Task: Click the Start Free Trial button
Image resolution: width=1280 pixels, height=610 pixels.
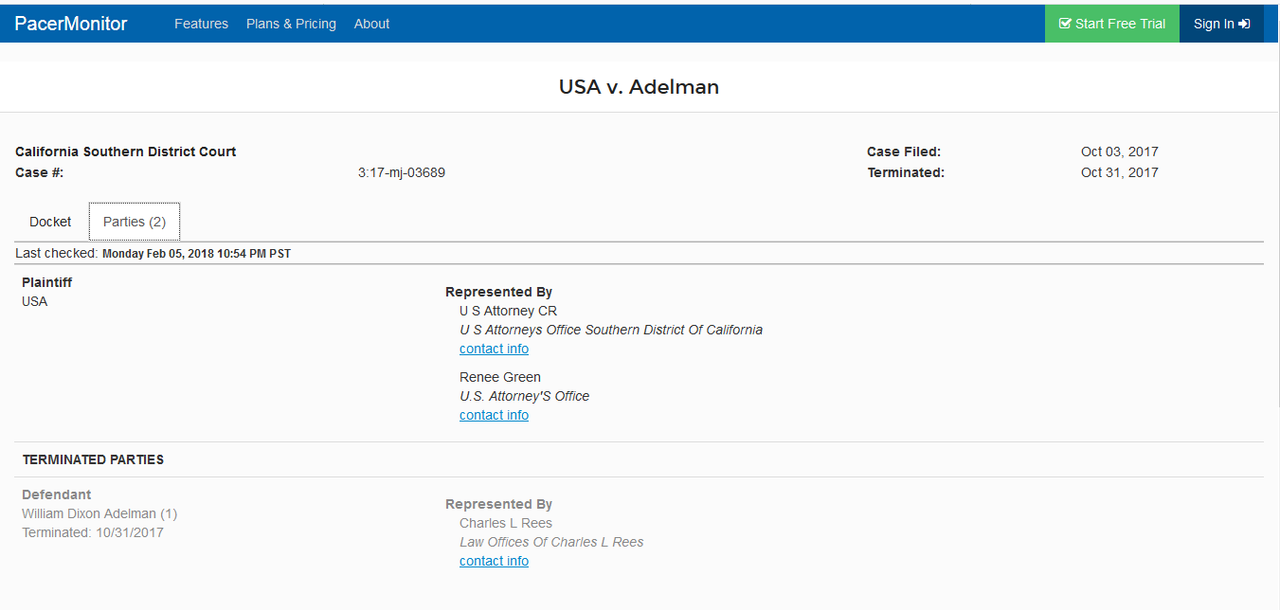Action: (1112, 23)
